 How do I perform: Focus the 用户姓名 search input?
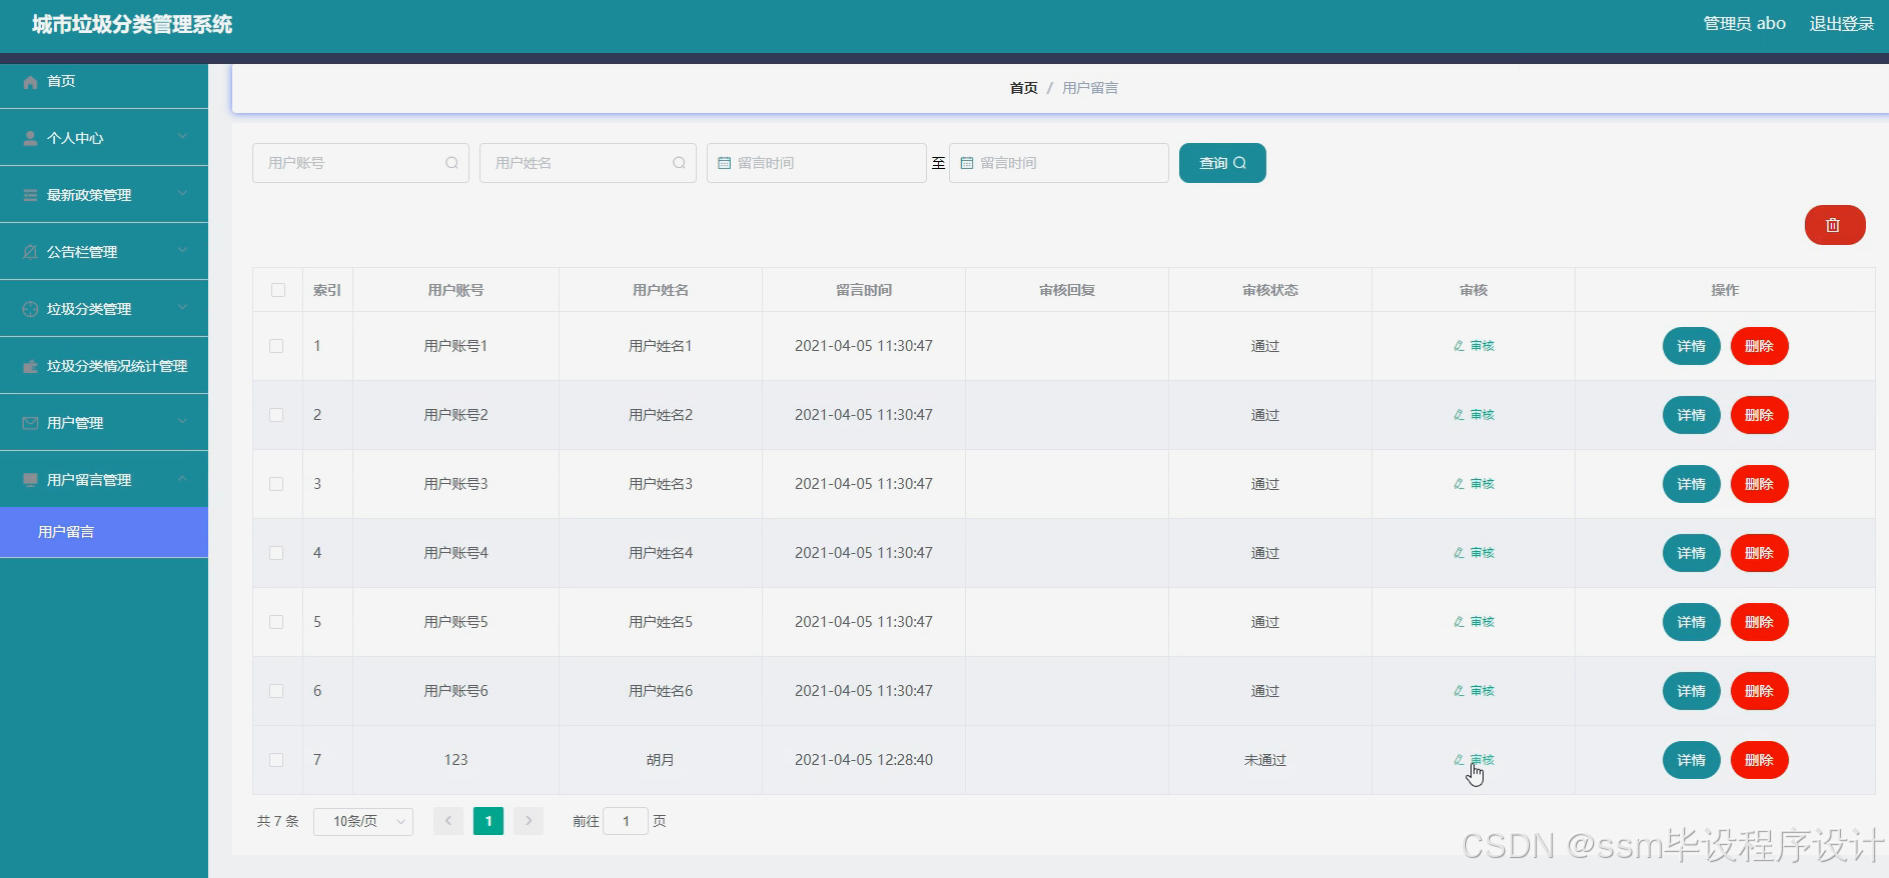tap(588, 163)
